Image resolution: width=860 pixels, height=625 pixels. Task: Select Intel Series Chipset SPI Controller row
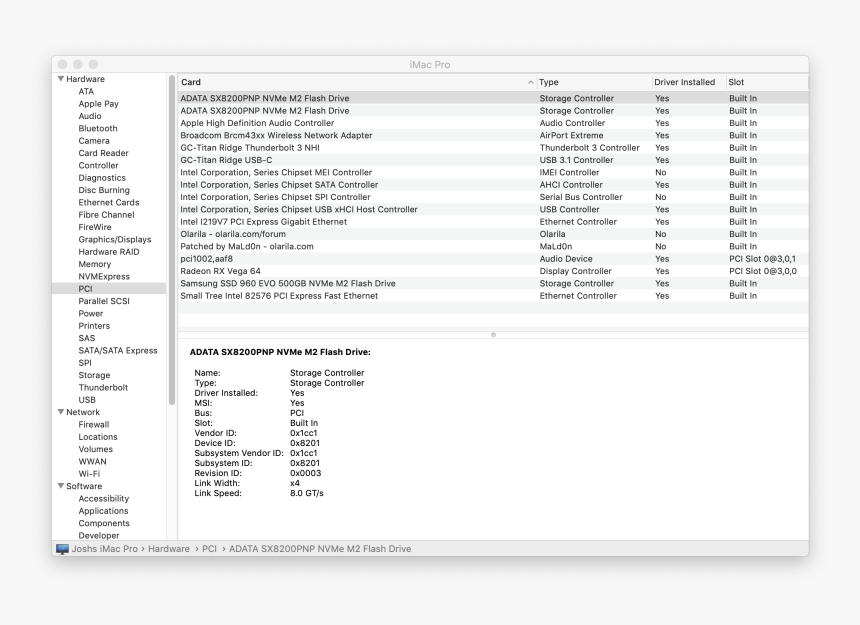493,197
